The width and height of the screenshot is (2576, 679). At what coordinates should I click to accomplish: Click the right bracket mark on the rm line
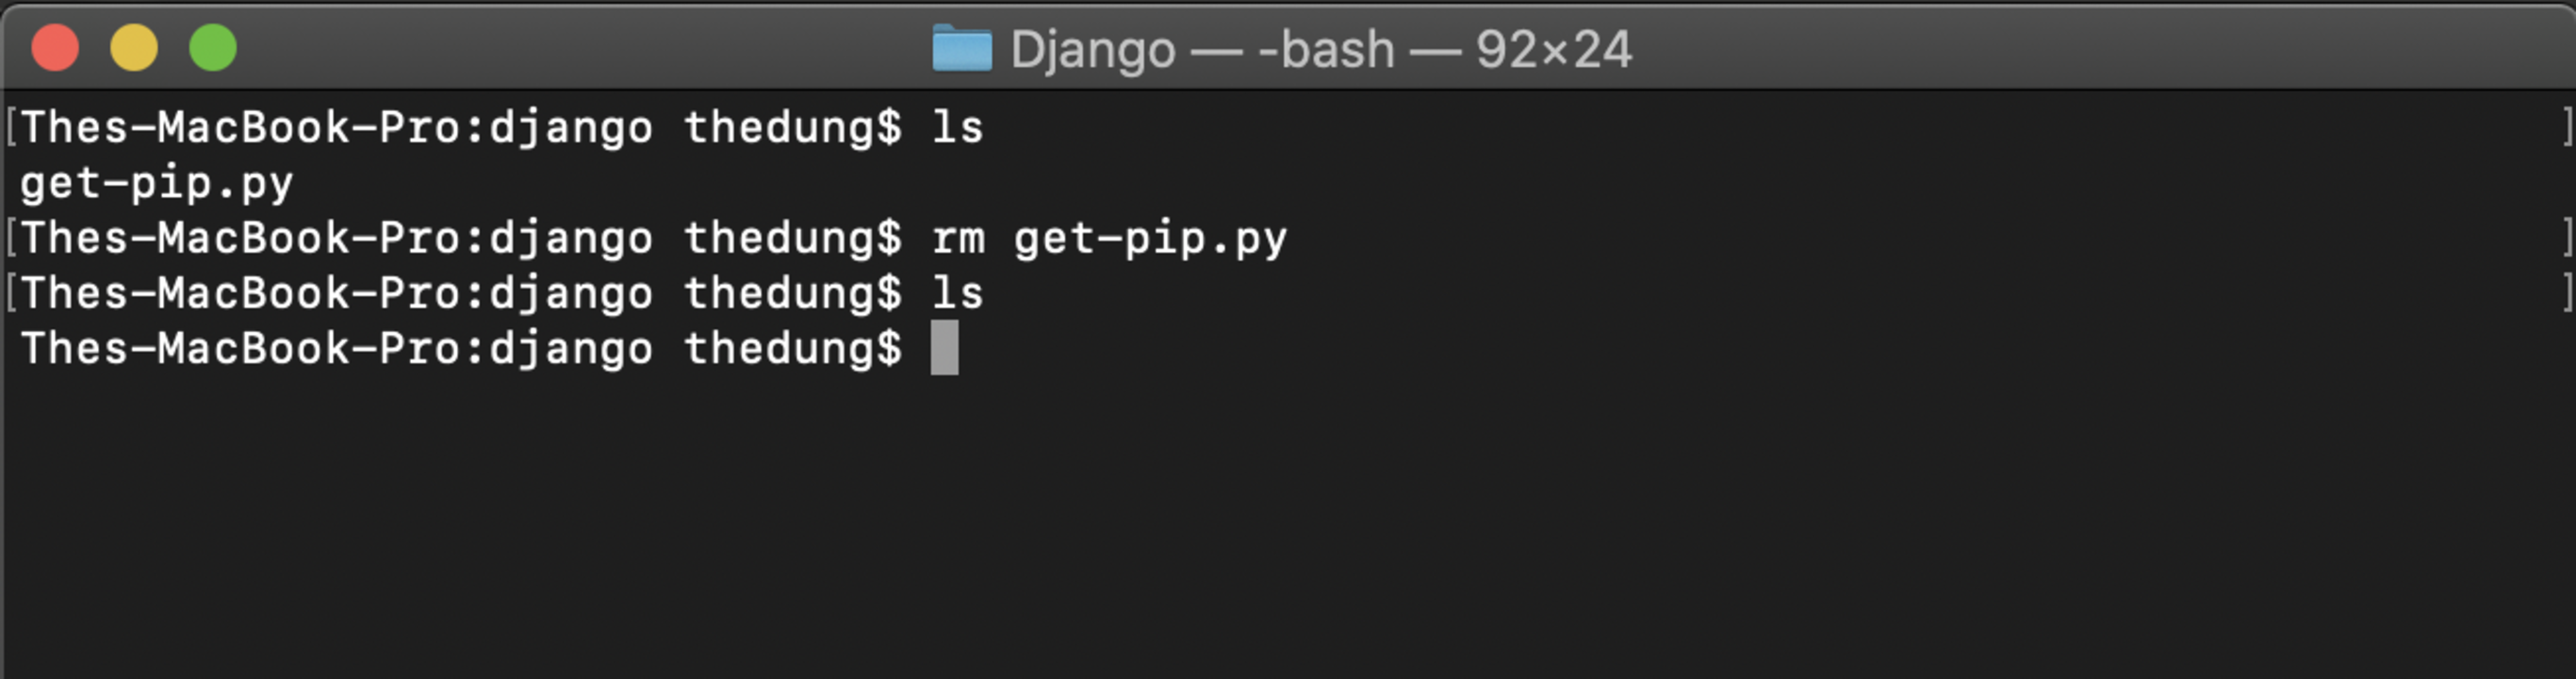coord(2566,238)
